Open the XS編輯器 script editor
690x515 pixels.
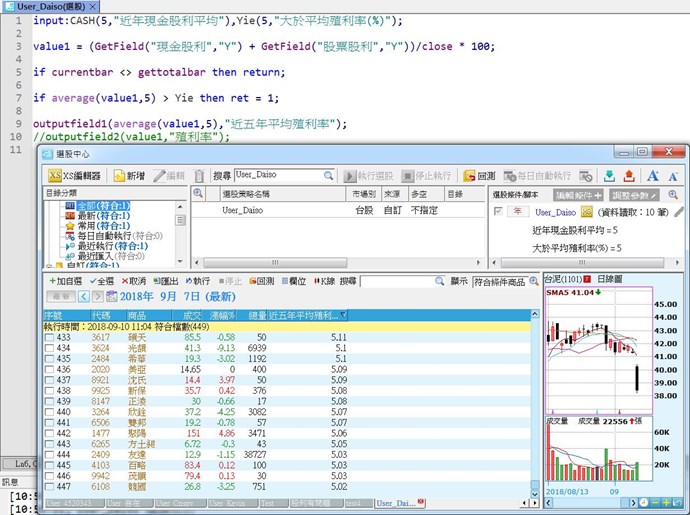point(75,175)
